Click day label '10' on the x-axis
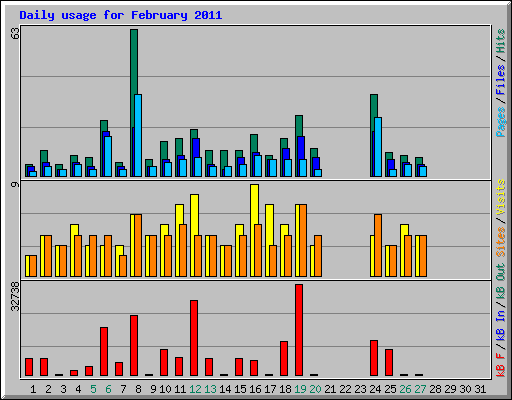 click(165, 389)
